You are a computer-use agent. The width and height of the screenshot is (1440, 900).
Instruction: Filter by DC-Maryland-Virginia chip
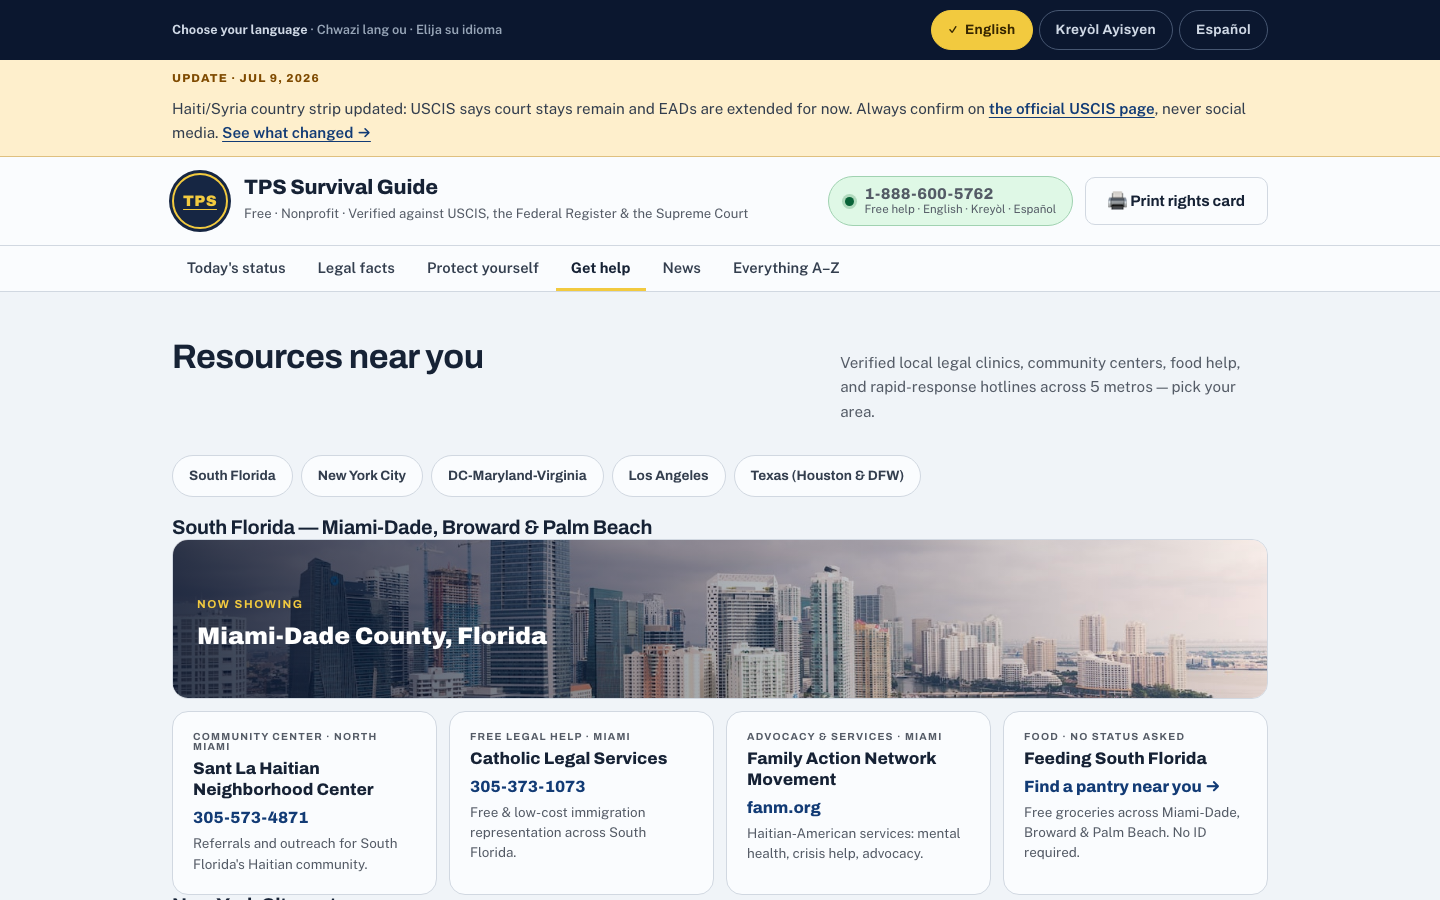pos(517,476)
